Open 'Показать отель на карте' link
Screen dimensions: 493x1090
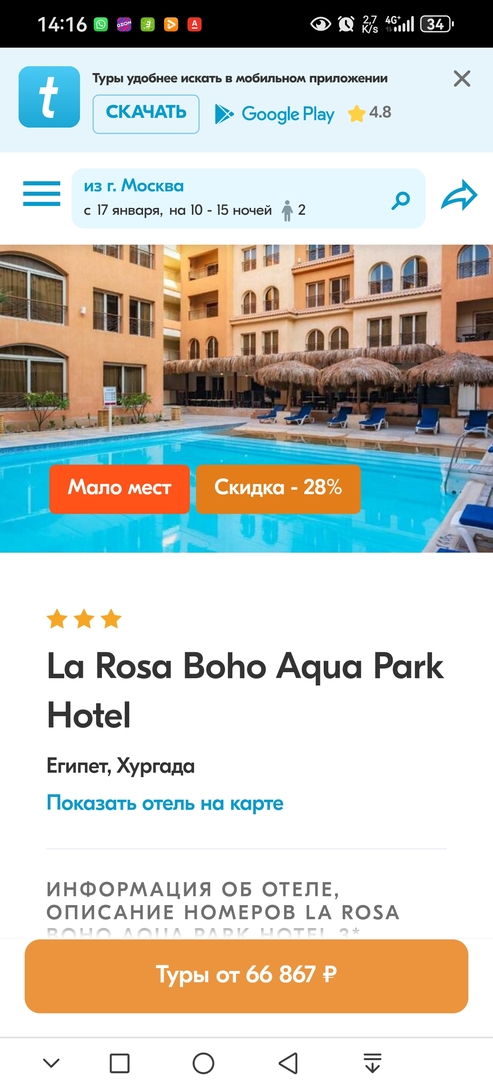[x=165, y=803]
